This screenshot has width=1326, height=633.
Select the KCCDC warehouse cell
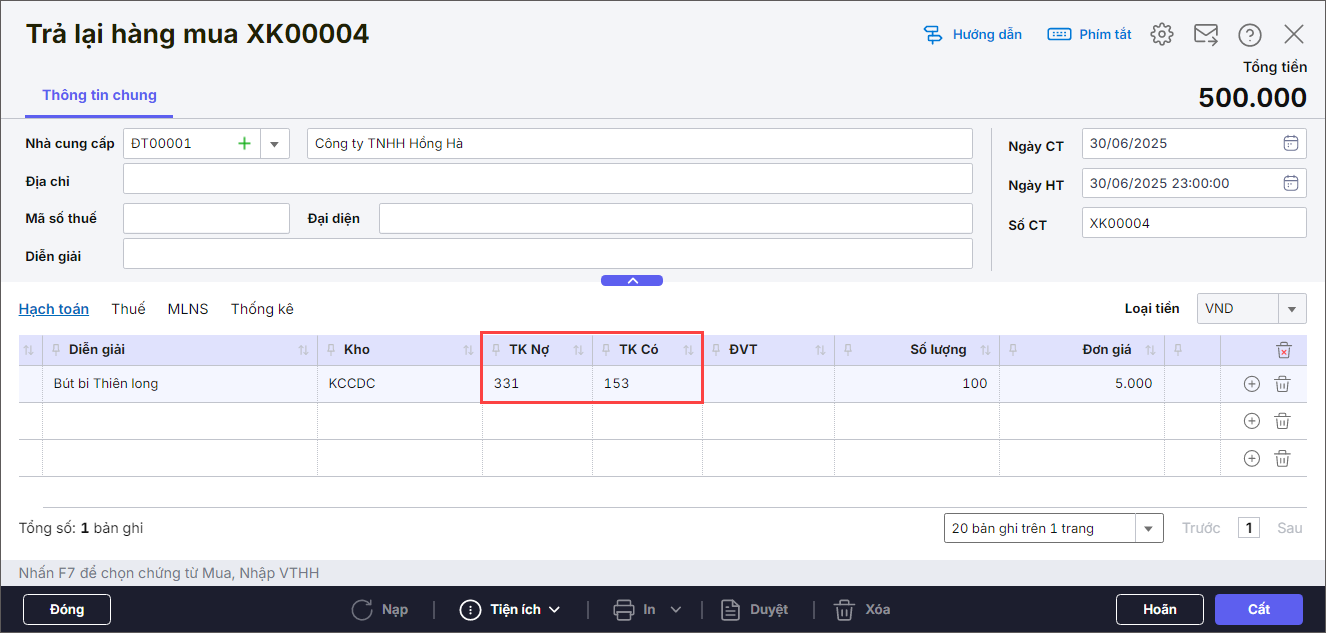[400, 384]
